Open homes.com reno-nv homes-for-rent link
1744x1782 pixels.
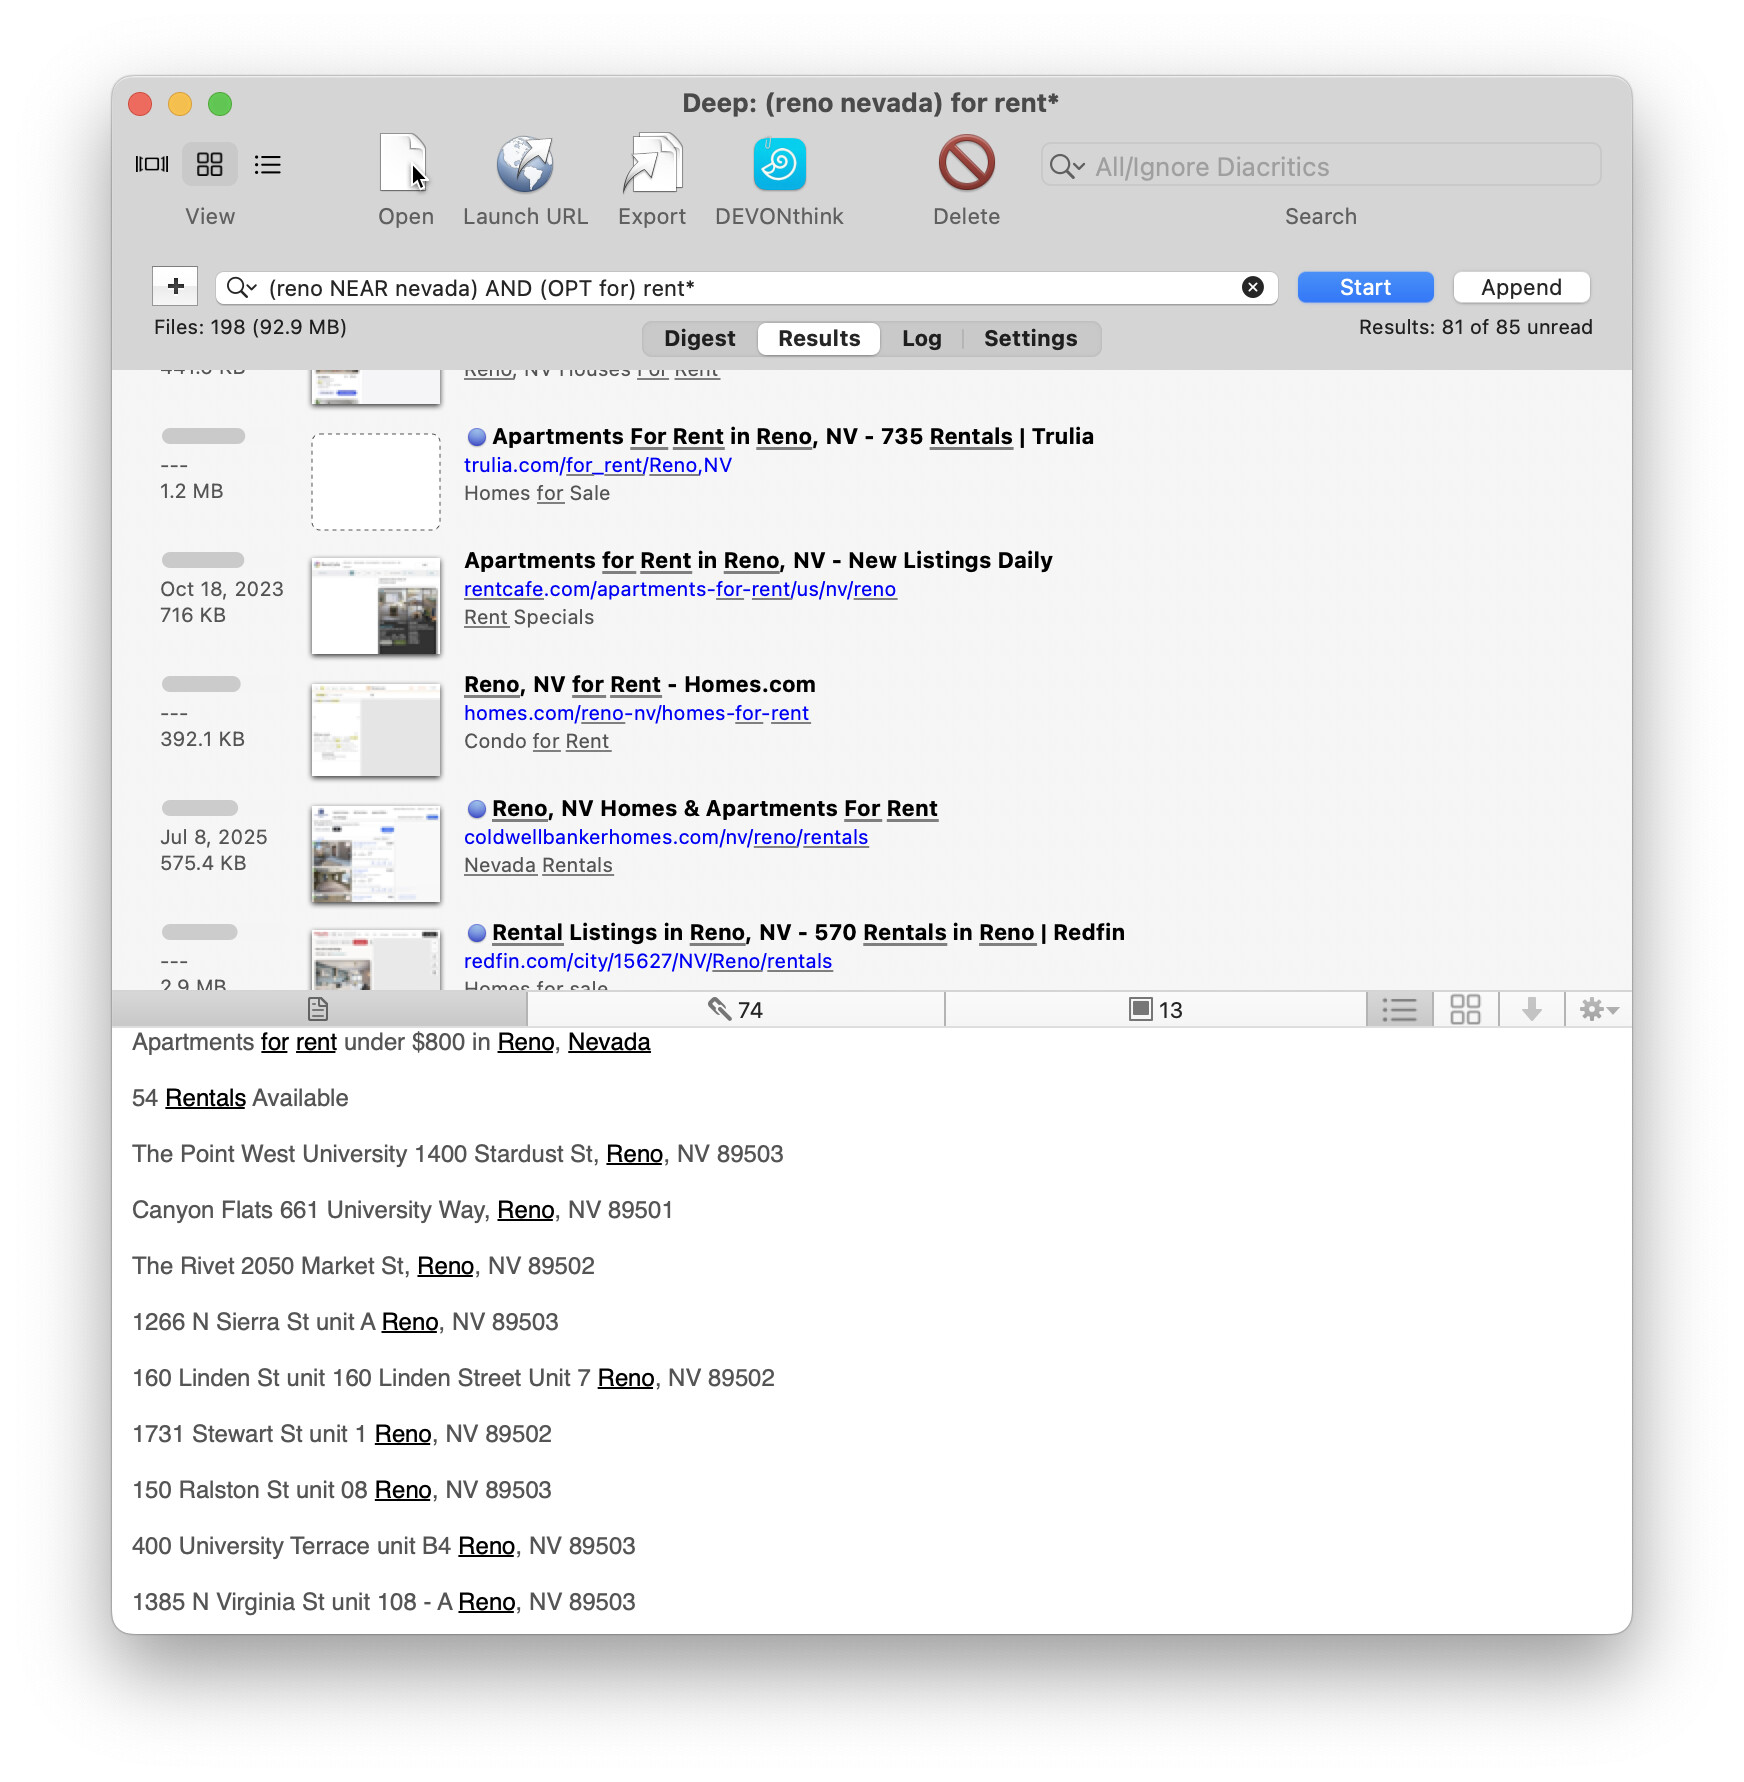coord(637,713)
